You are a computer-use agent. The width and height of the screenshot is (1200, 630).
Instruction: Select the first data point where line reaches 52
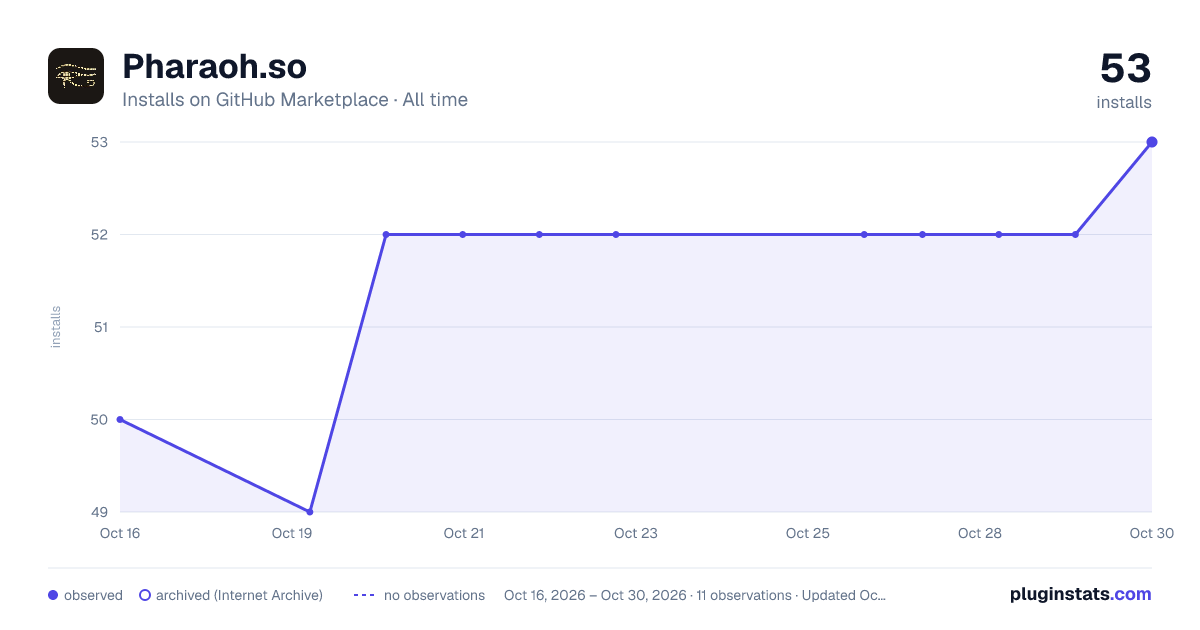(x=386, y=235)
